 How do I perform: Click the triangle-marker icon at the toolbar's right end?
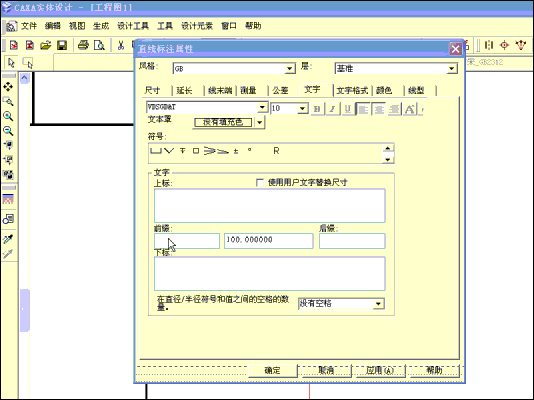(521, 45)
